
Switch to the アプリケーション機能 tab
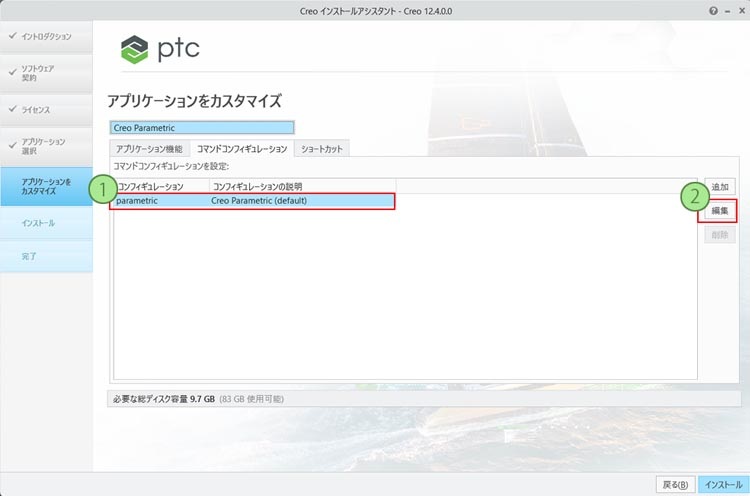[149, 149]
